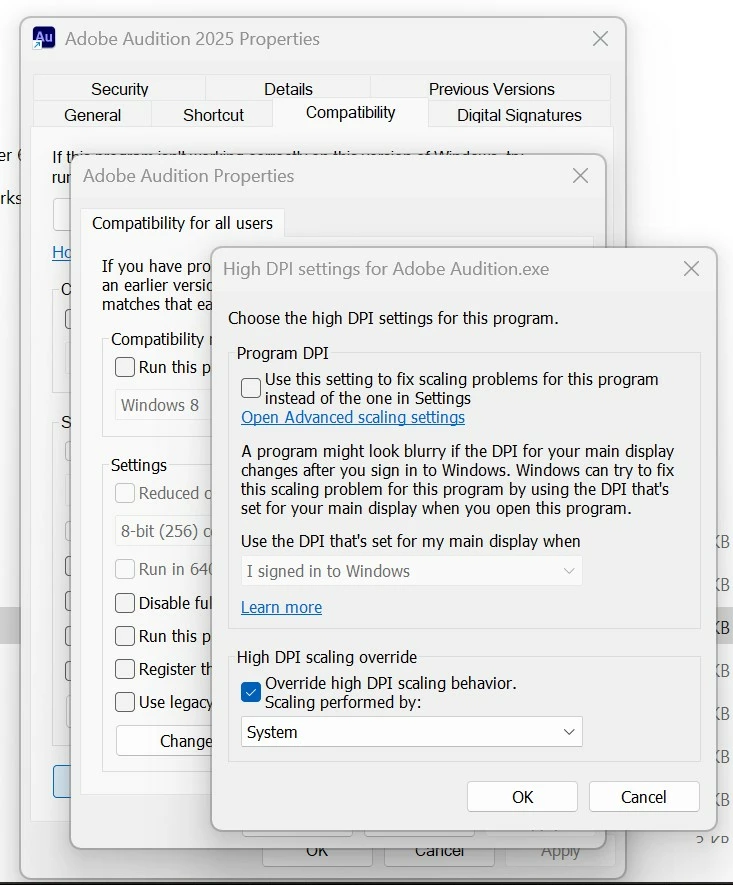The height and width of the screenshot is (885, 733).
Task: Click the Learn more link
Action: coord(281,607)
